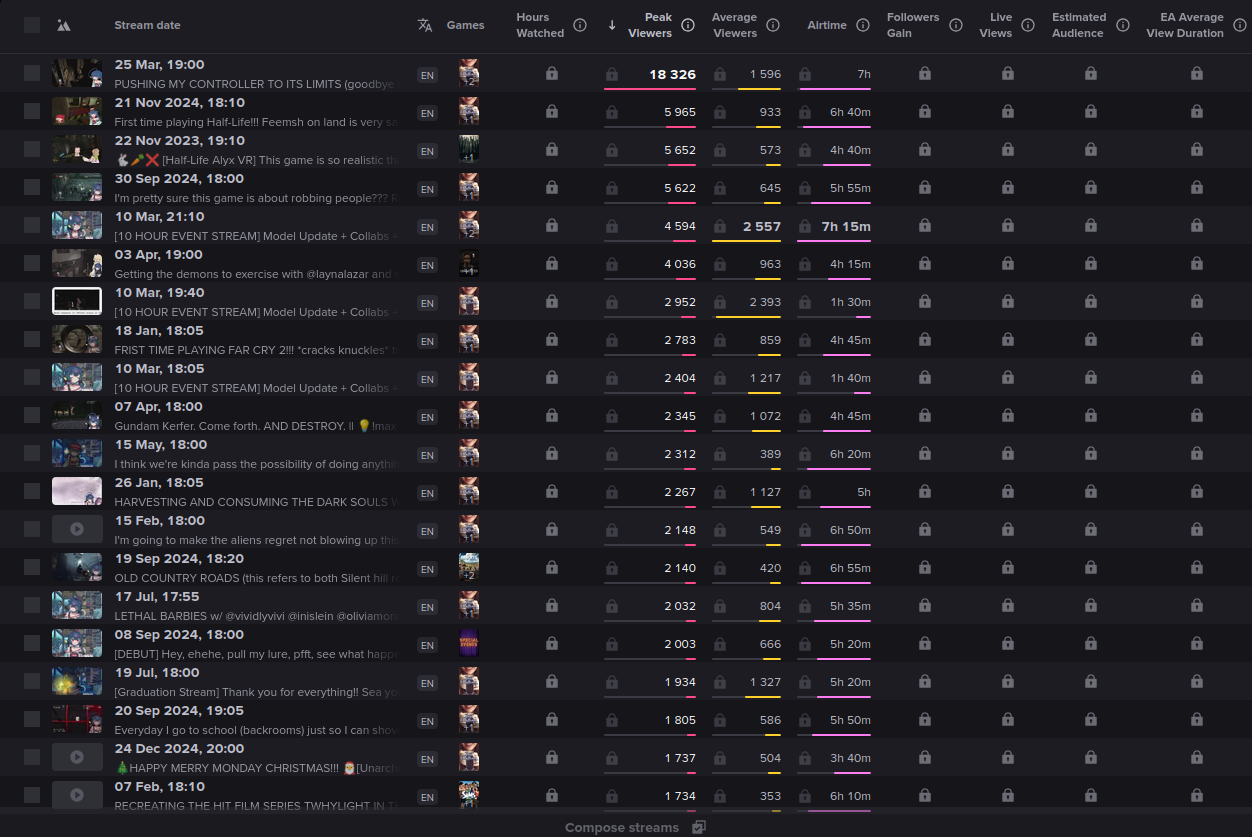Toggle the select-all checkbox in header
Image resolution: width=1252 pixels, height=837 pixels.
coord(32,25)
